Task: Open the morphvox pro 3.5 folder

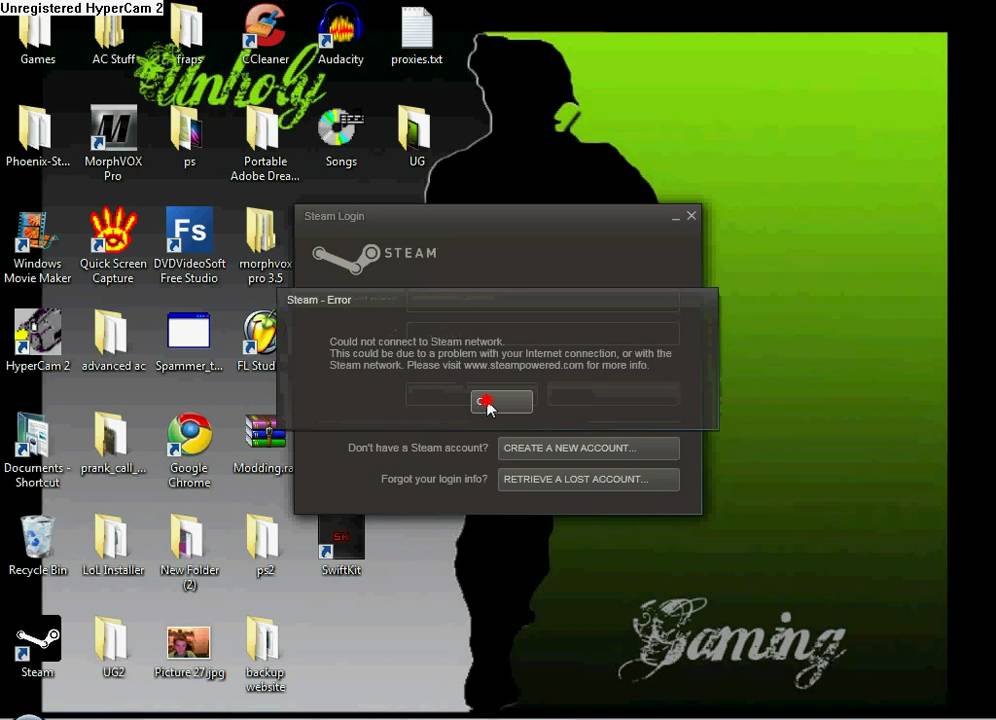Action: (x=265, y=247)
